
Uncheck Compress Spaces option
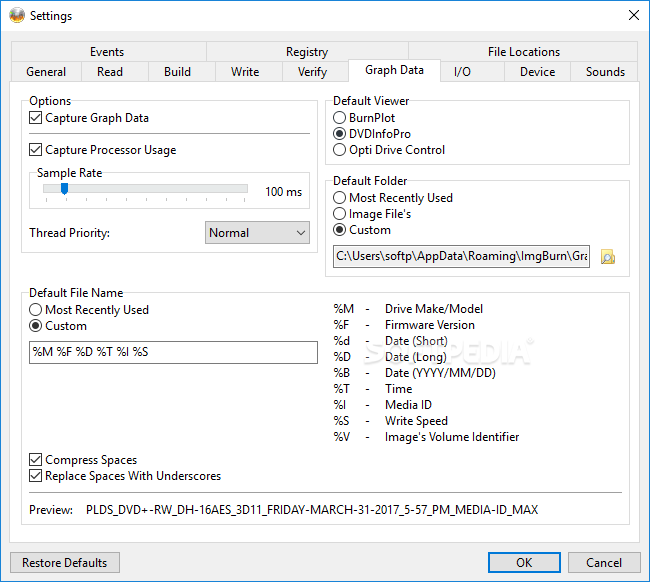click(x=37, y=460)
